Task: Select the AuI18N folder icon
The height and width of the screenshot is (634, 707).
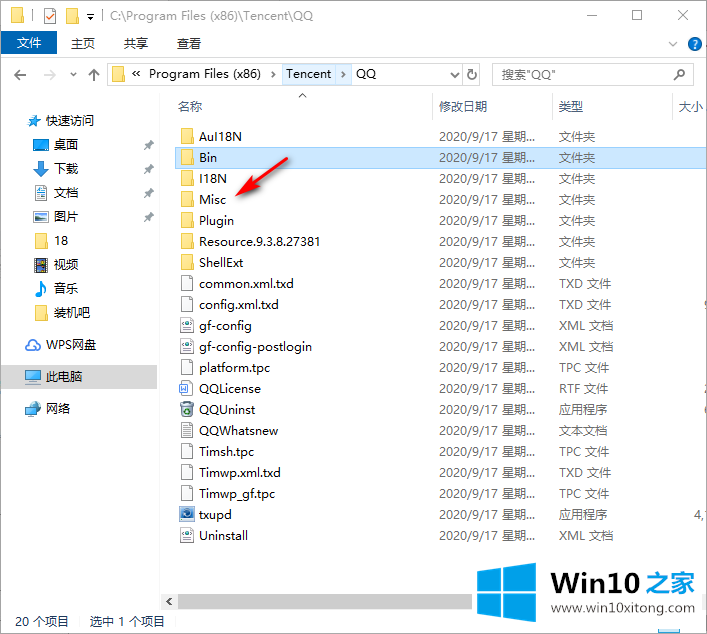Action: coord(187,136)
